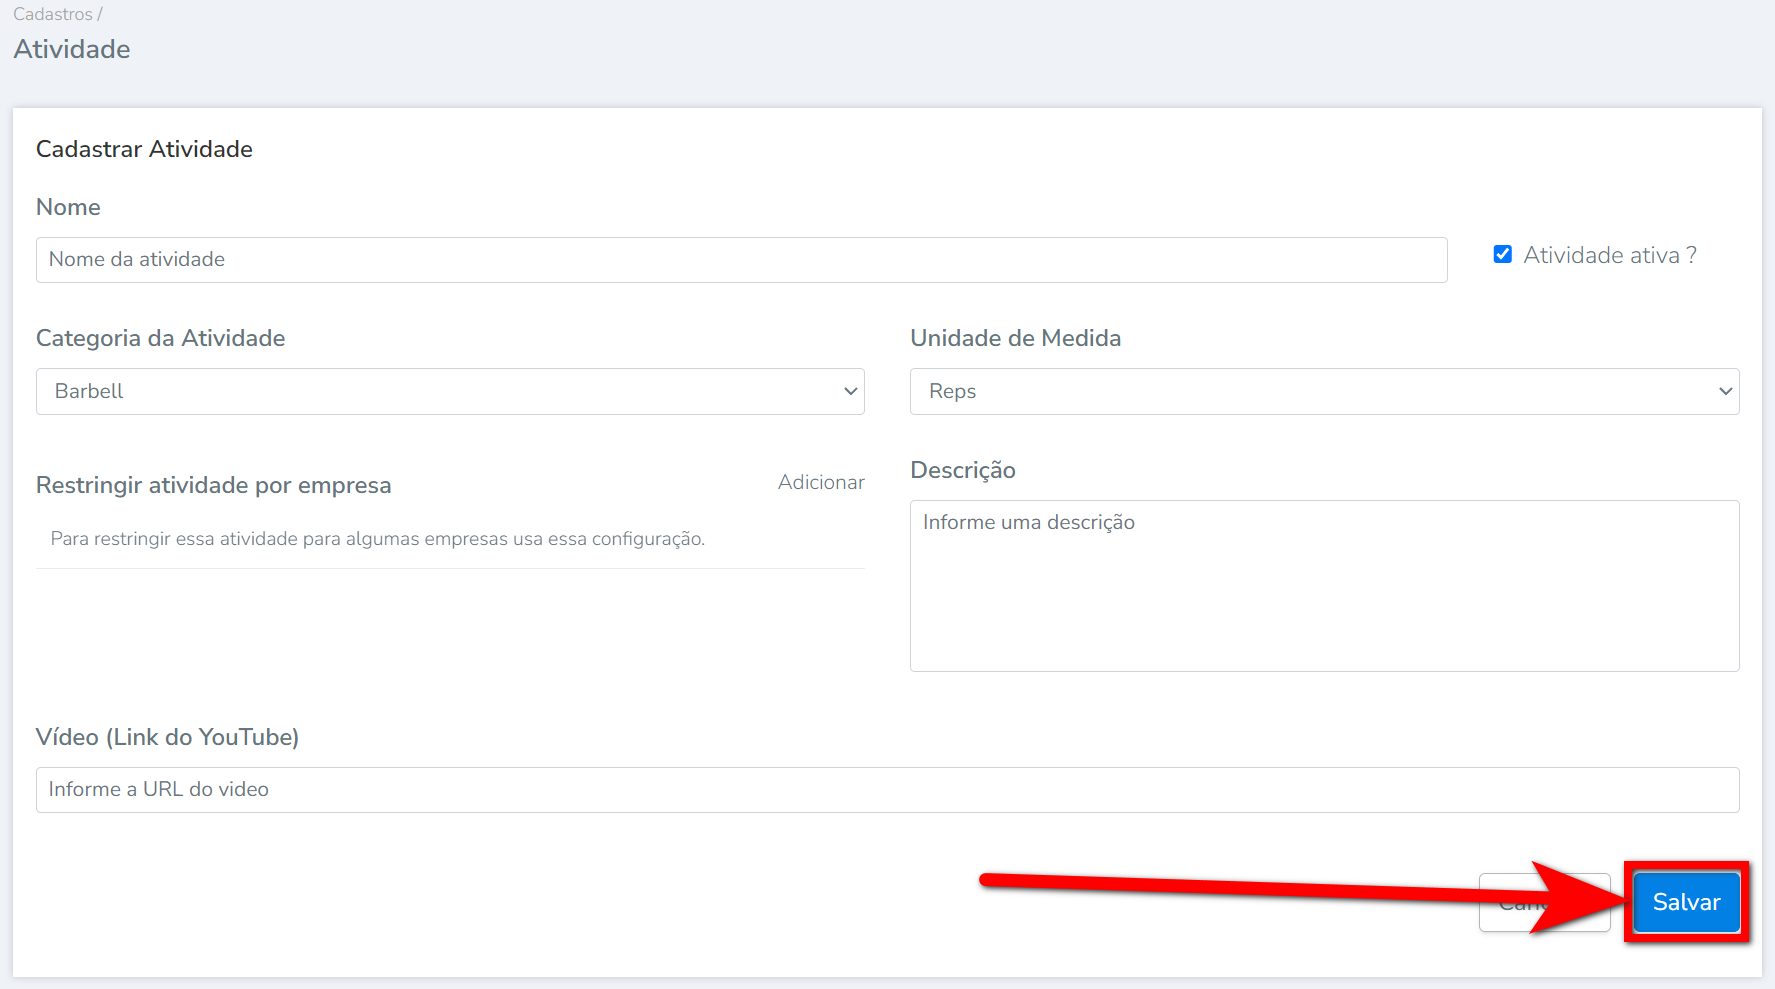Click the chevron arrow on the Reps select
The image size is (1775, 989).
click(1725, 391)
